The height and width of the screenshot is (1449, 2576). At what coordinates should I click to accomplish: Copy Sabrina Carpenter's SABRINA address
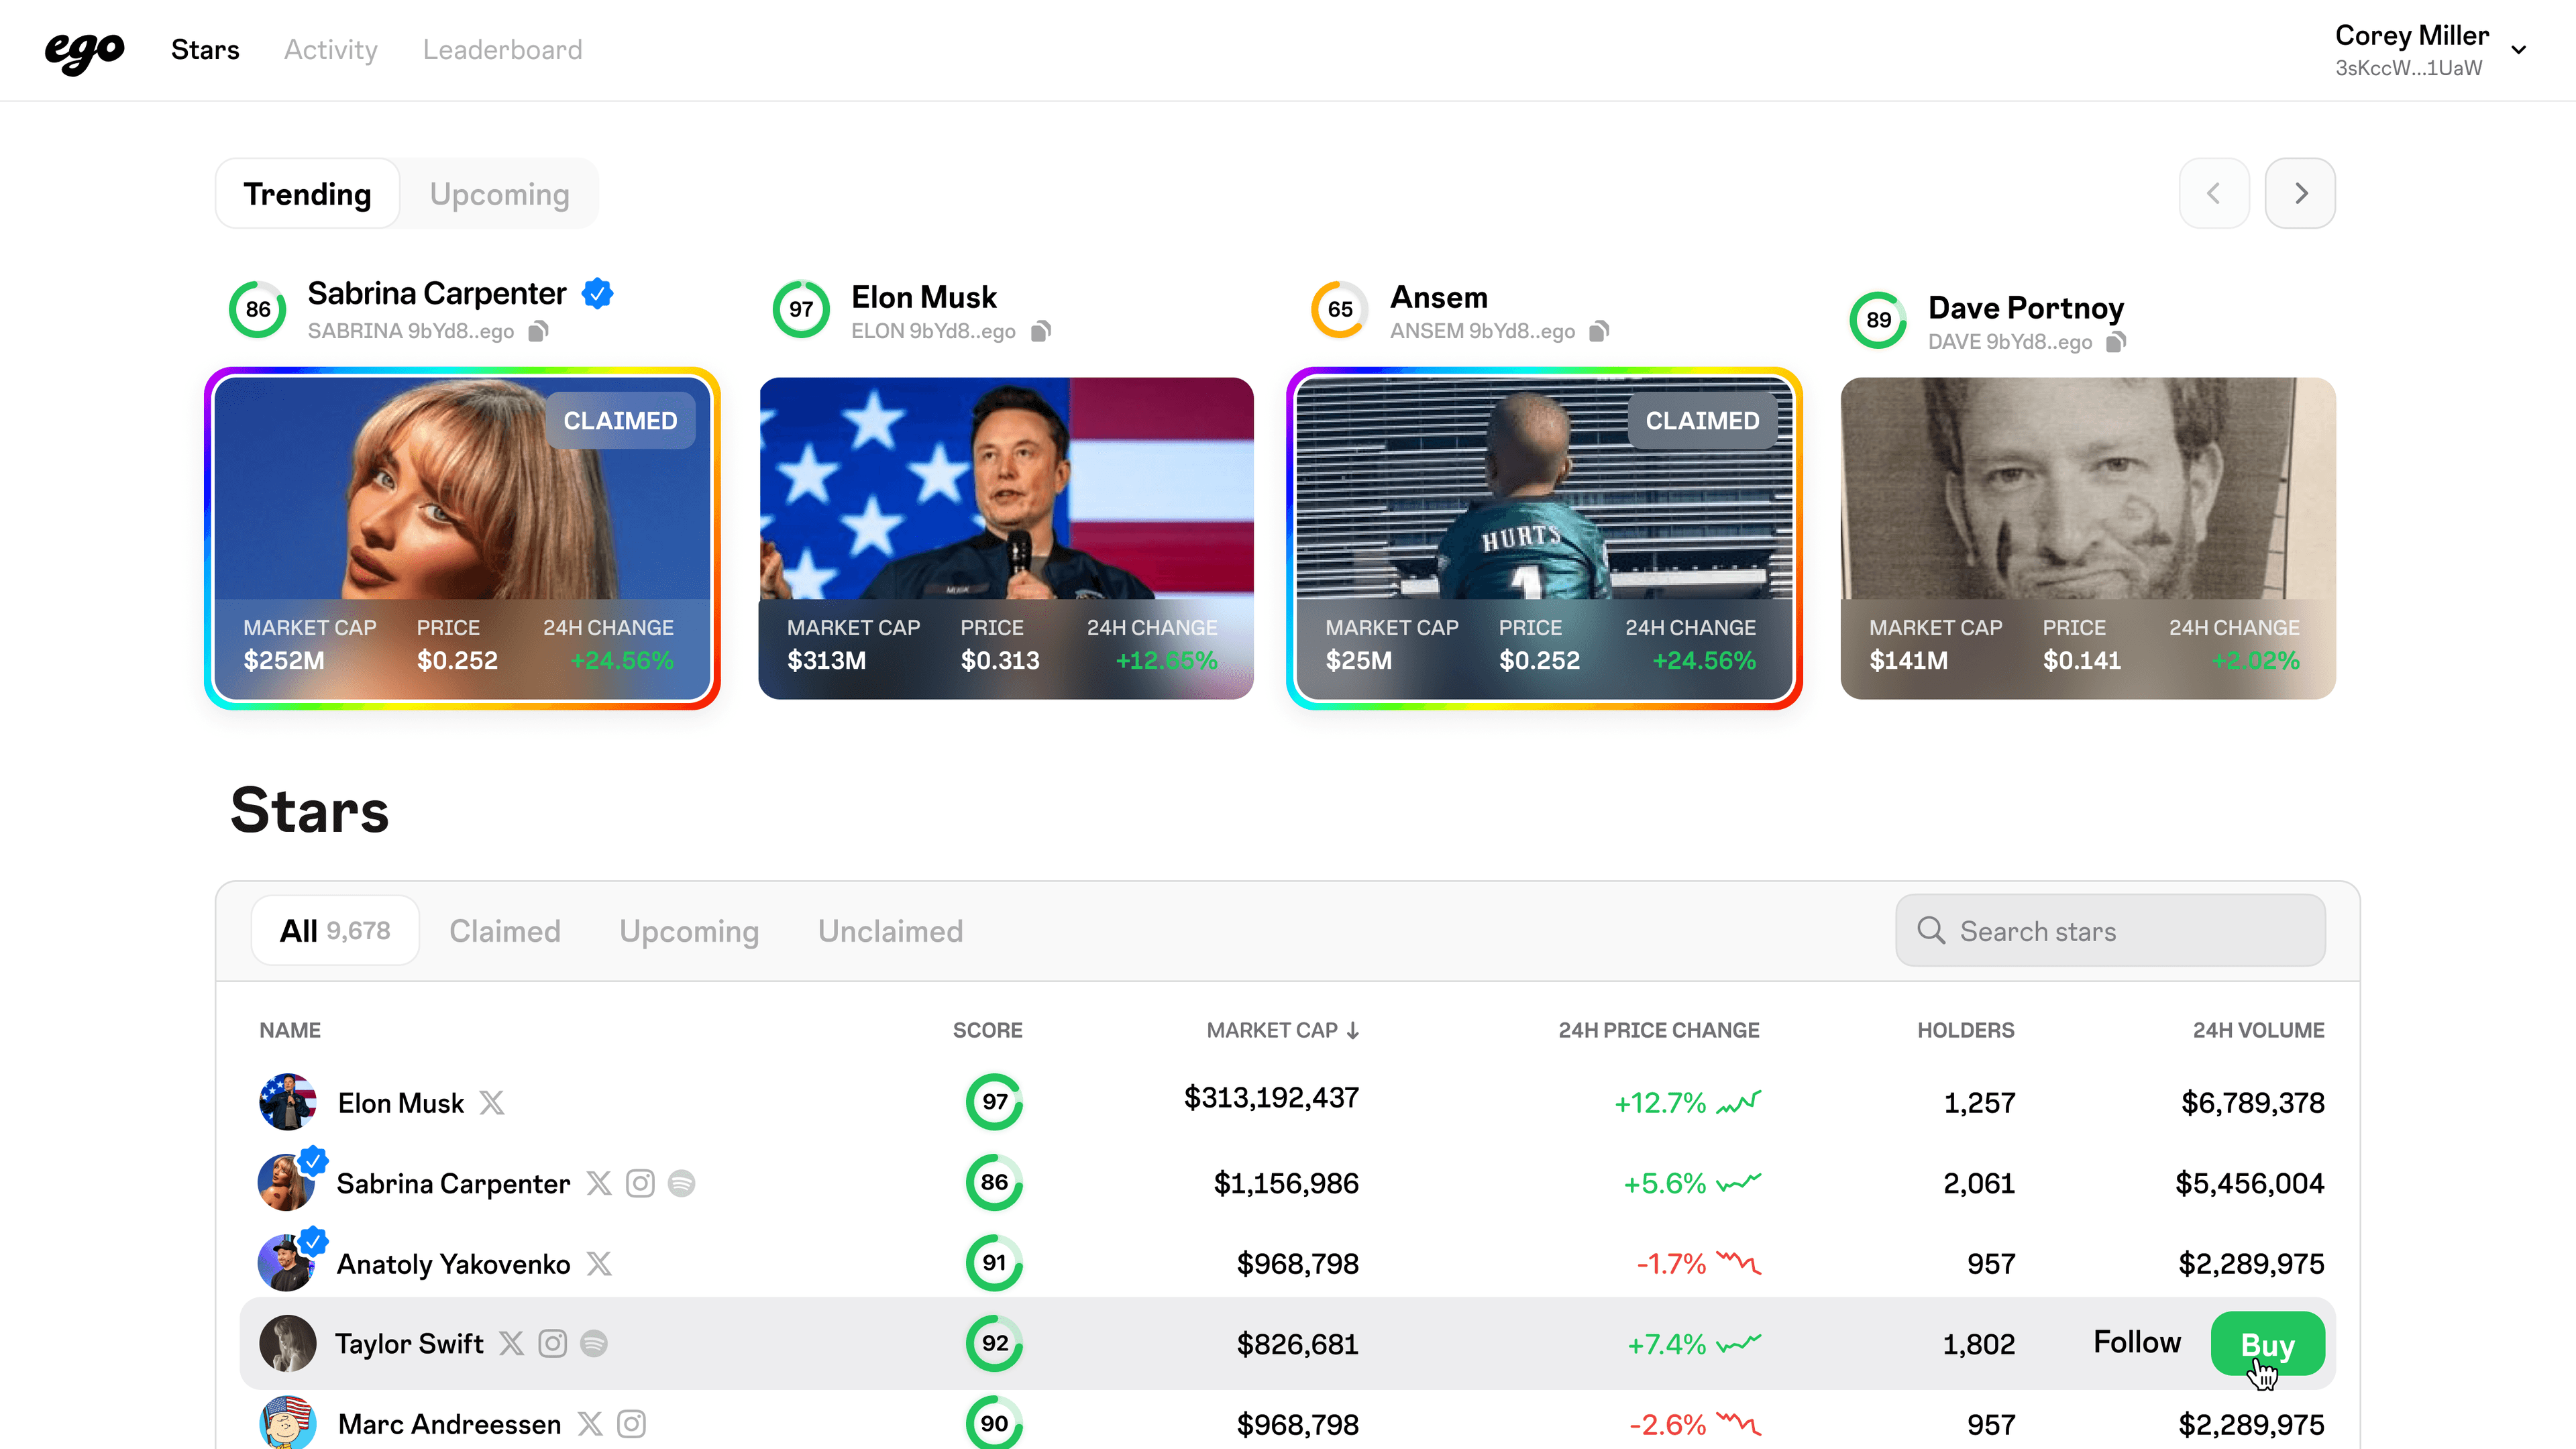(x=538, y=331)
